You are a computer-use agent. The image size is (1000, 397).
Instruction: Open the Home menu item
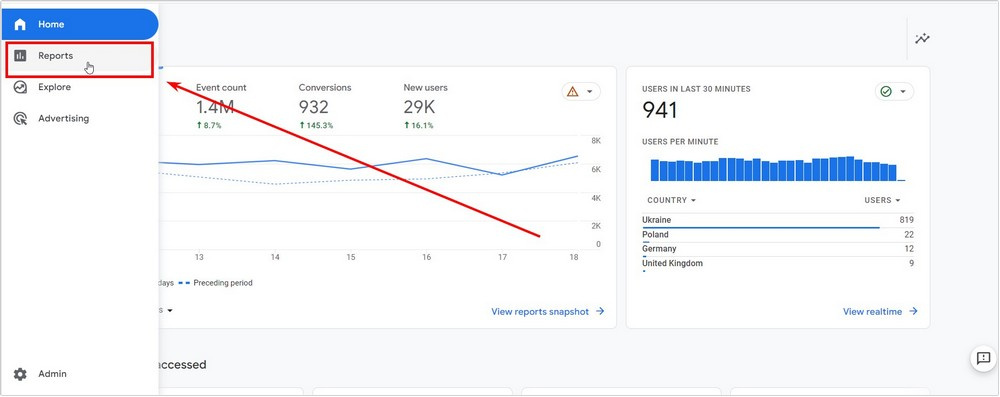pos(80,24)
